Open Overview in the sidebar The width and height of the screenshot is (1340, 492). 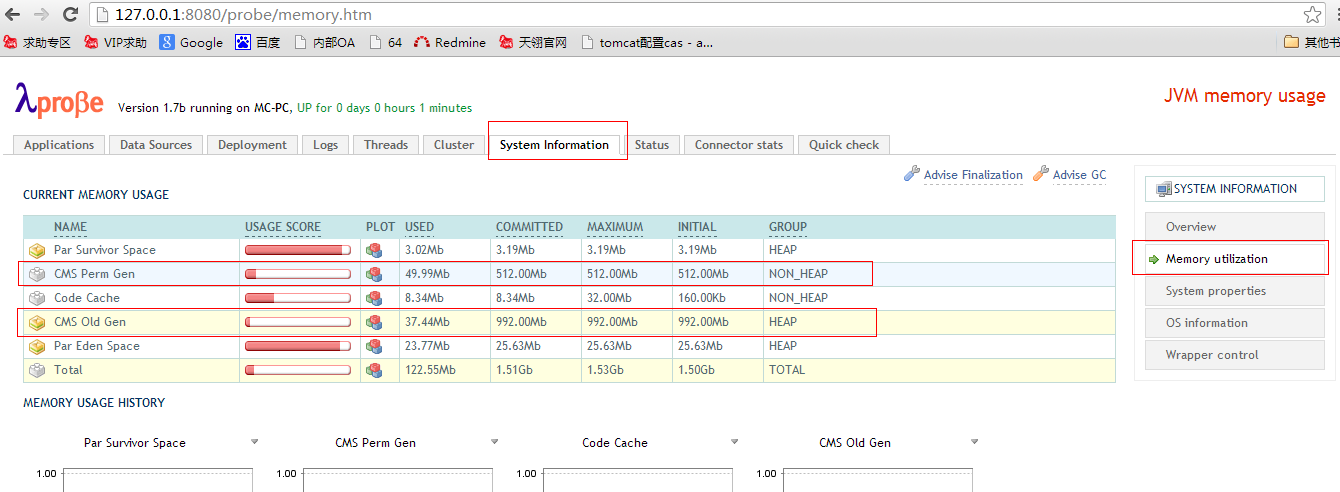tap(1235, 227)
